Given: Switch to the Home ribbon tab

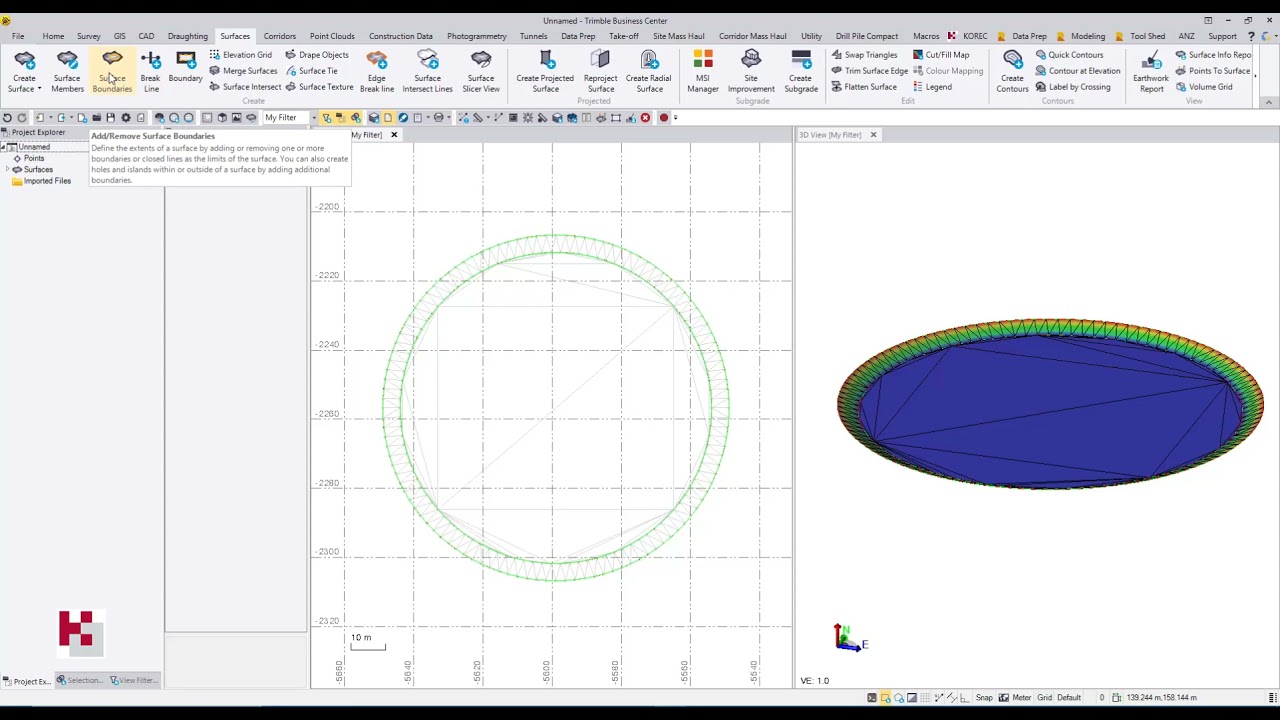Looking at the screenshot, I should 53,36.
